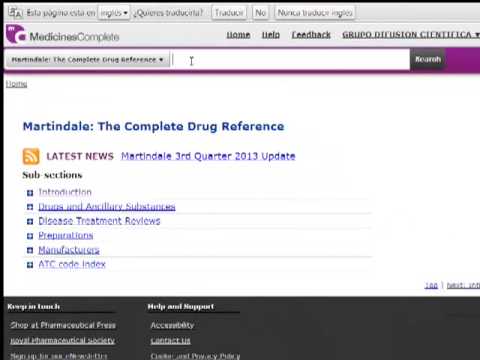The width and height of the screenshot is (480, 360).
Task: Open GRUPO DIFUSION CIENTIFICA account menu
Action: tap(411, 35)
